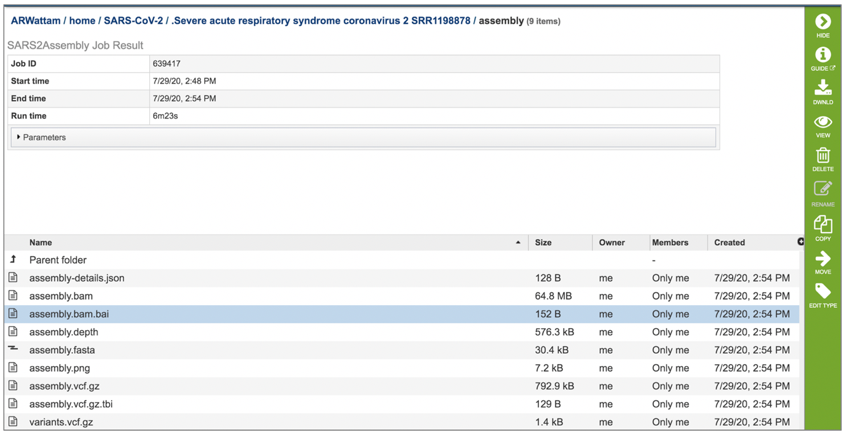This screenshot has height=433, width=845.
Task: Open the GUIDE info icon
Action: click(x=822, y=54)
